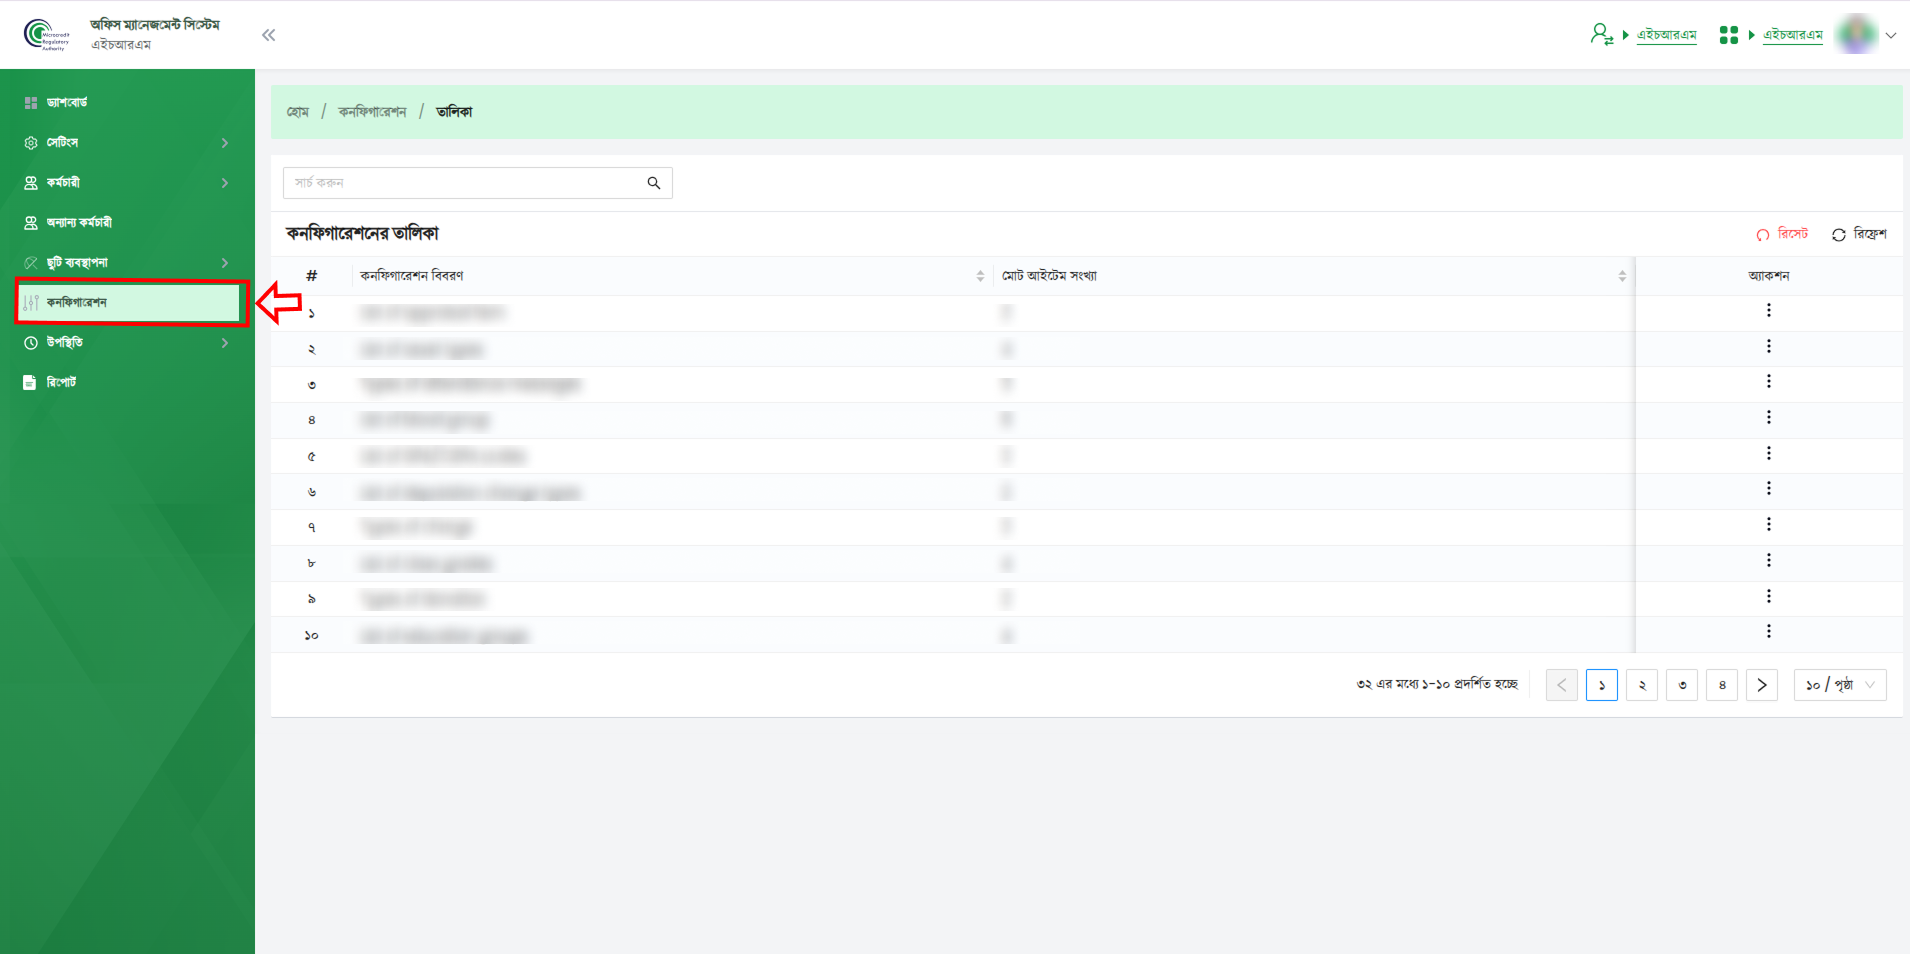The image size is (1910, 954).
Task: Click the রিপোর্ট document icon
Action: [x=30, y=383]
